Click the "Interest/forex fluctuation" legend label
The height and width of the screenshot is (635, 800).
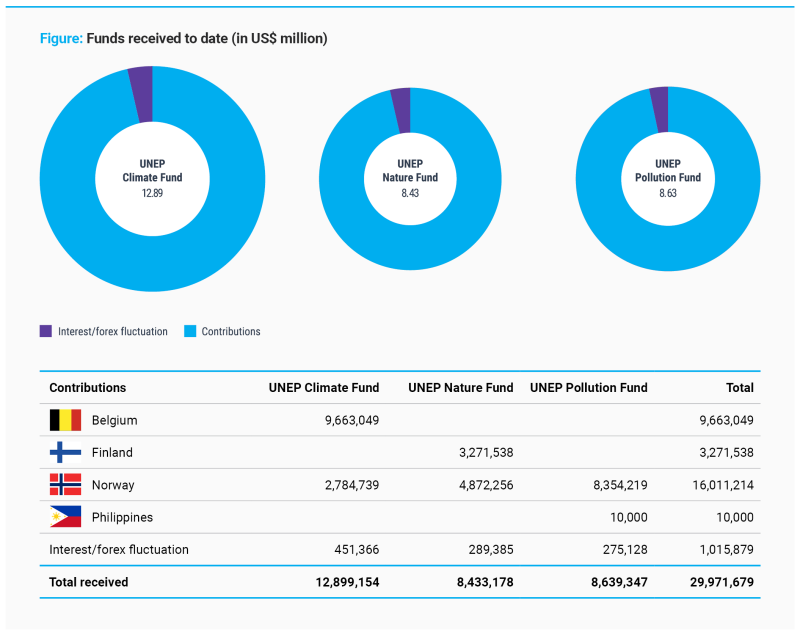coord(113,332)
